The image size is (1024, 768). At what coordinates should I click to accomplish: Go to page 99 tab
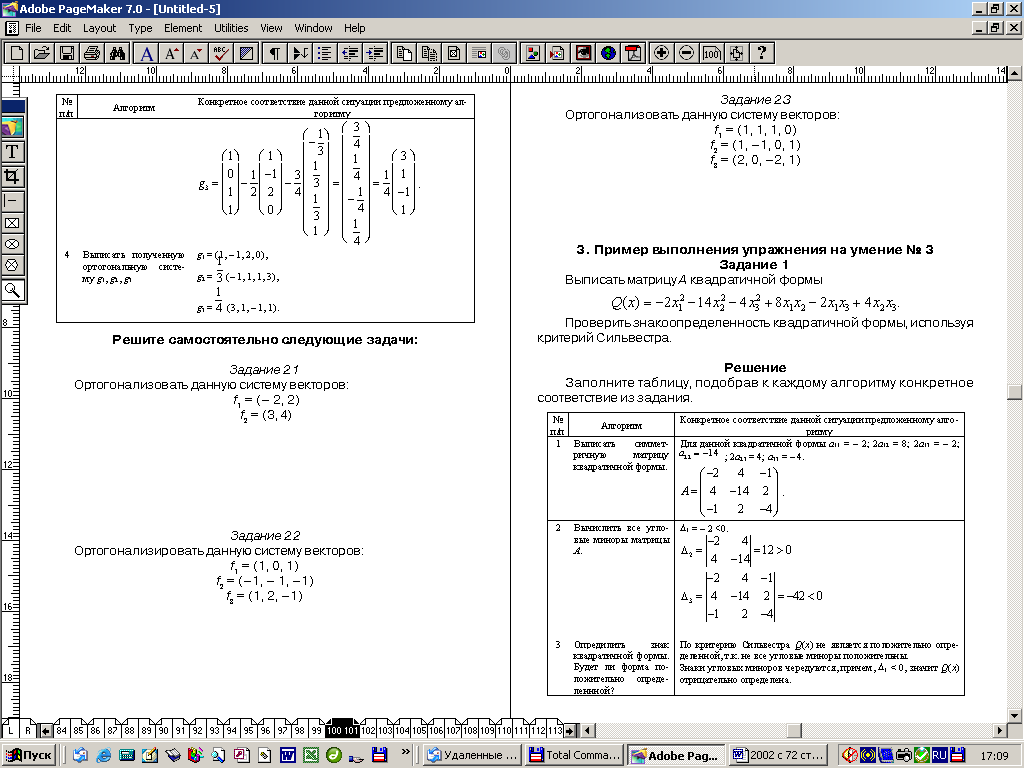pyautogui.click(x=316, y=730)
